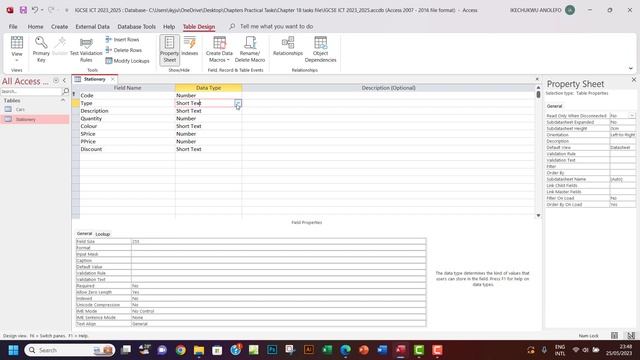Open the Help tab
The height and width of the screenshot is (360, 640).
tap(169, 27)
